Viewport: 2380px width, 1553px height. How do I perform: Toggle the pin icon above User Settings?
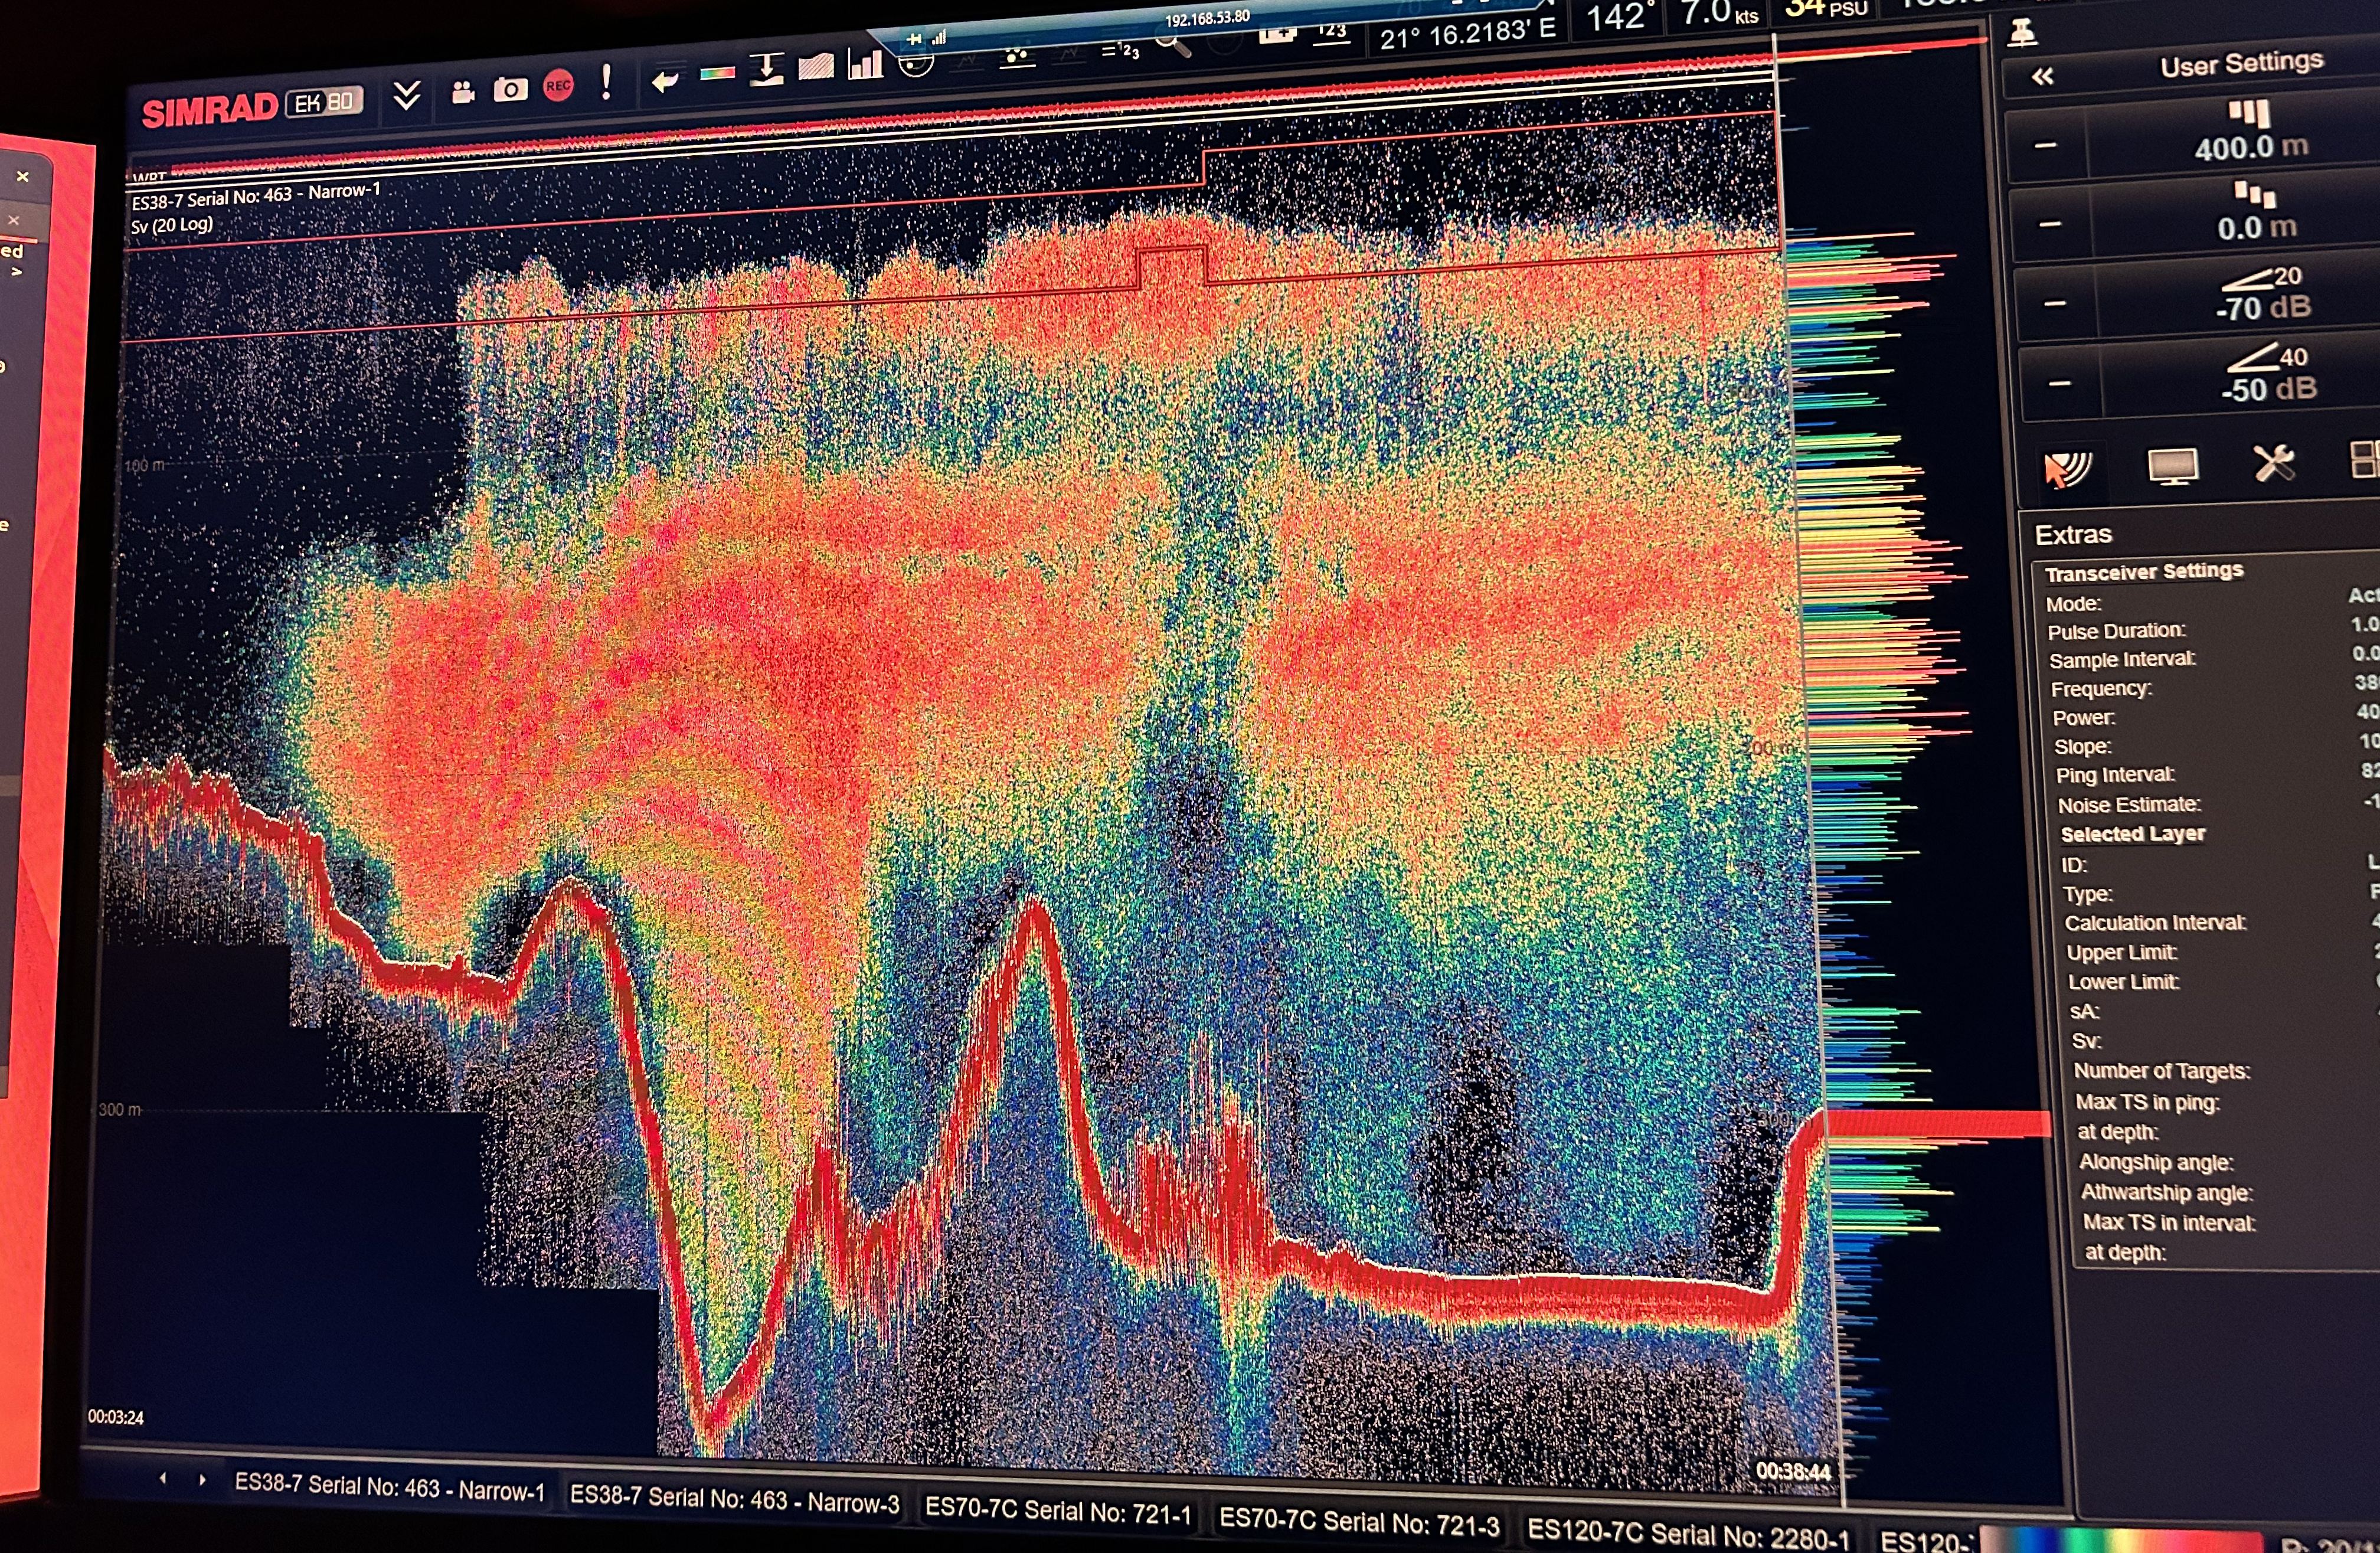[x=2022, y=33]
